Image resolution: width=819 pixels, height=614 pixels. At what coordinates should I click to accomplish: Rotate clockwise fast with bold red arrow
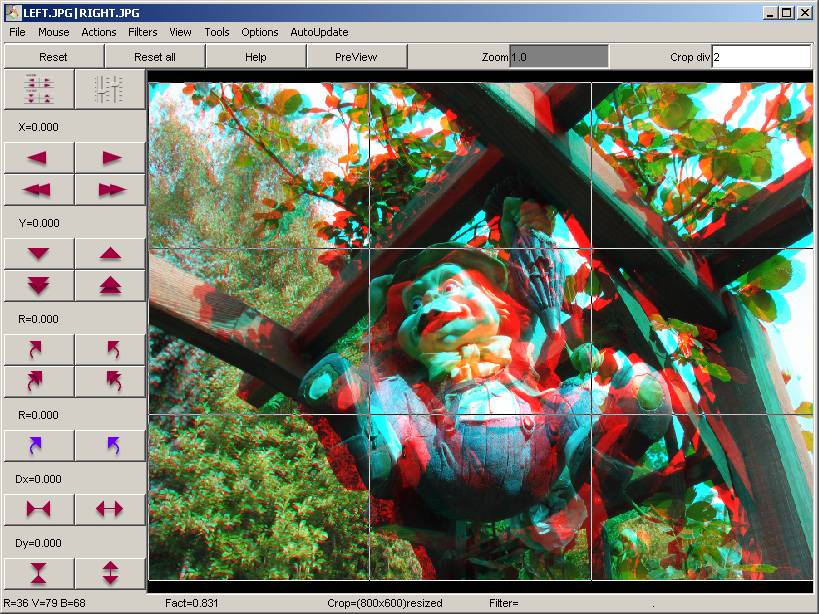39,381
